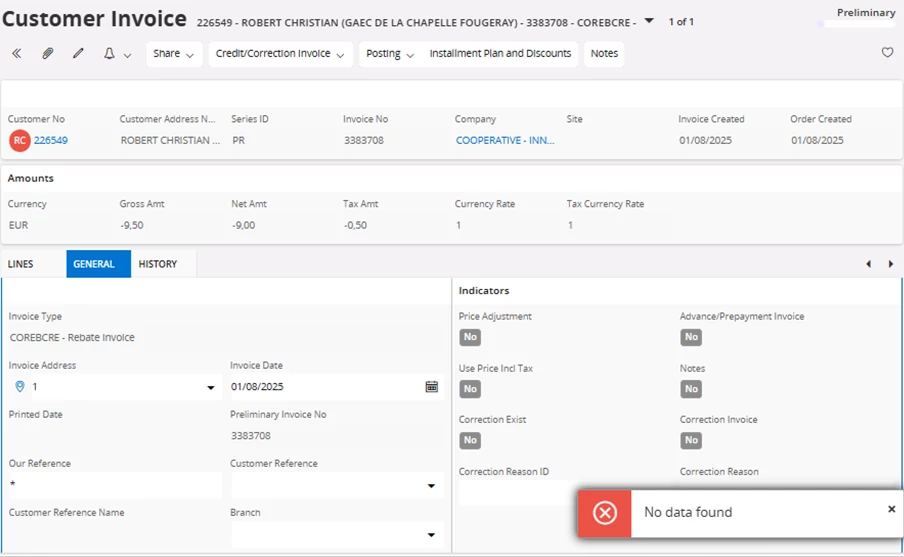
Task: Select the GENERAL tab
Action: (x=99, y=264)
